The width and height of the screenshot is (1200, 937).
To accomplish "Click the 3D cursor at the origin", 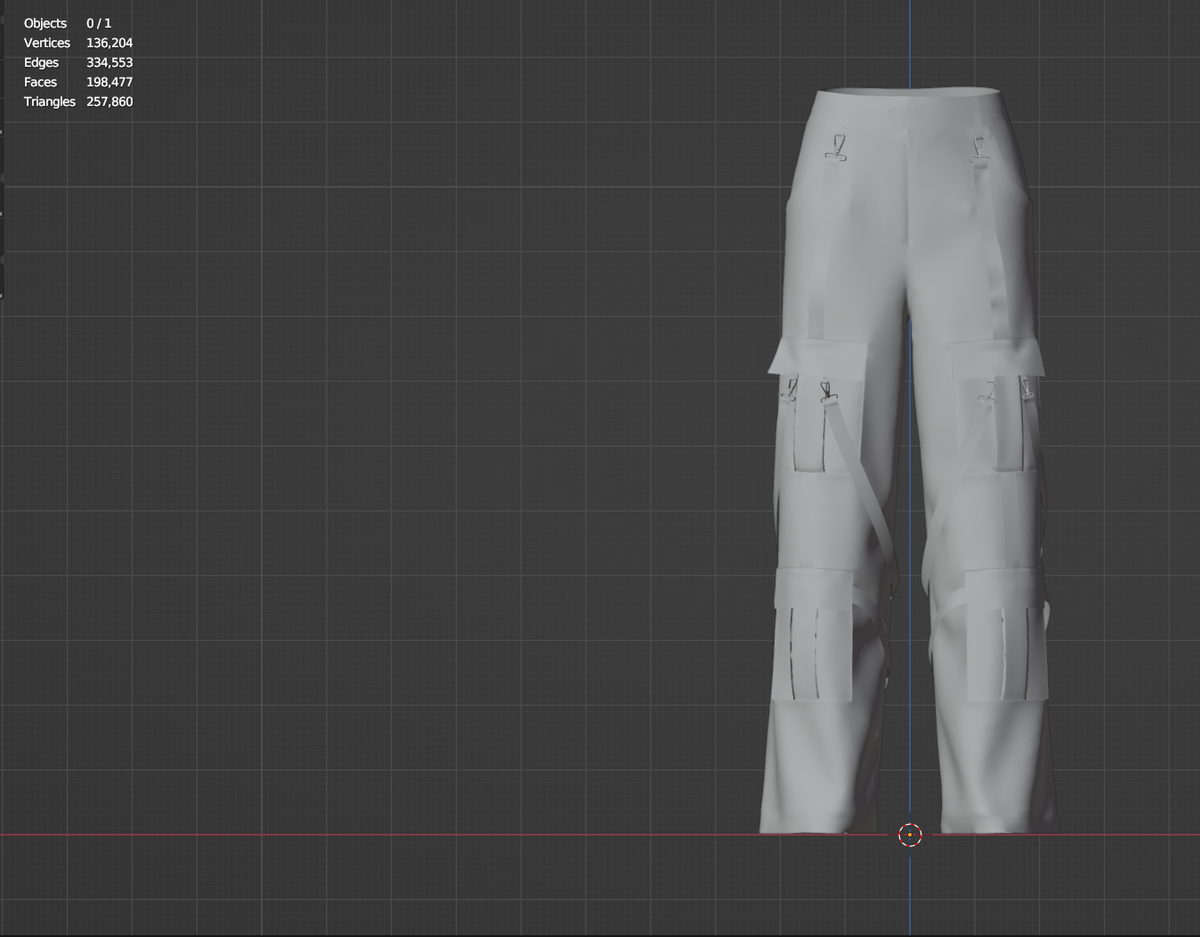I will pyautogui.click(x=910, y=834).
